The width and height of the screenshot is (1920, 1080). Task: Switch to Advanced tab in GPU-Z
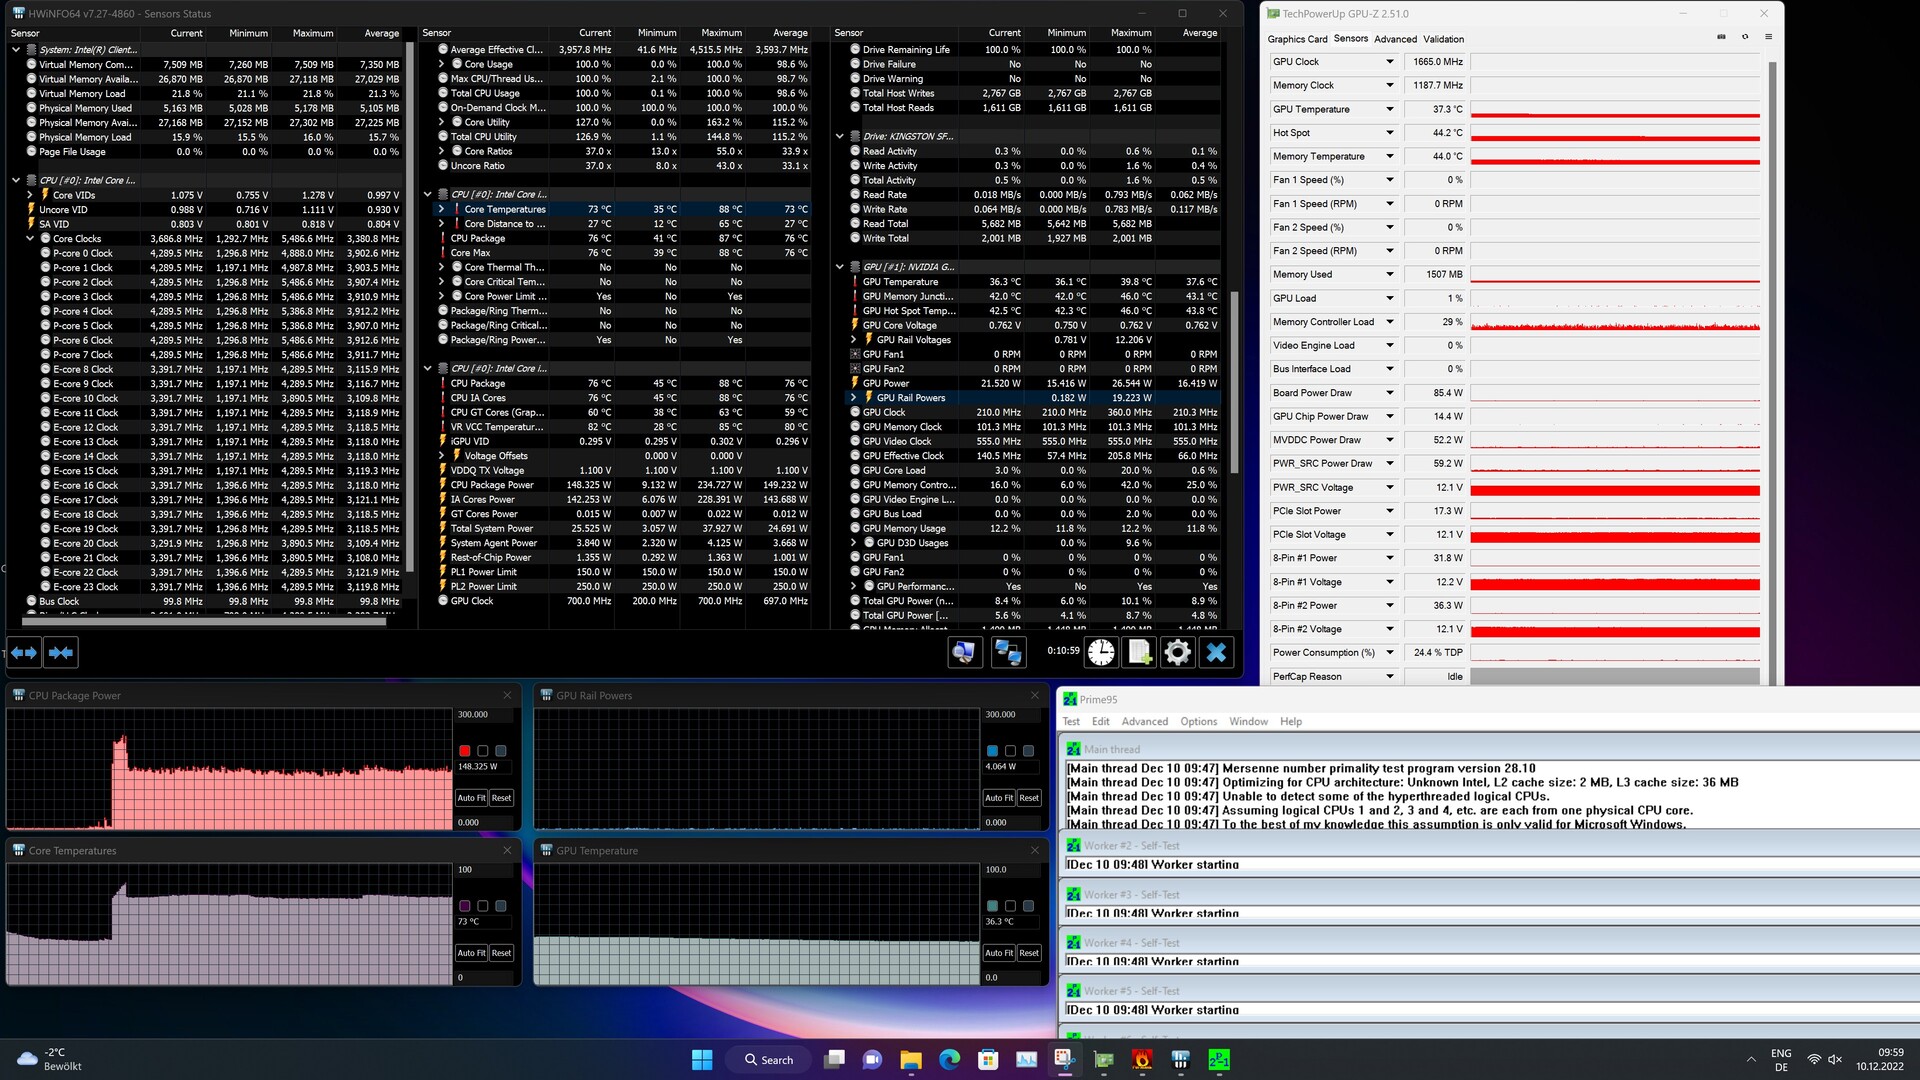pos(1395,39)
